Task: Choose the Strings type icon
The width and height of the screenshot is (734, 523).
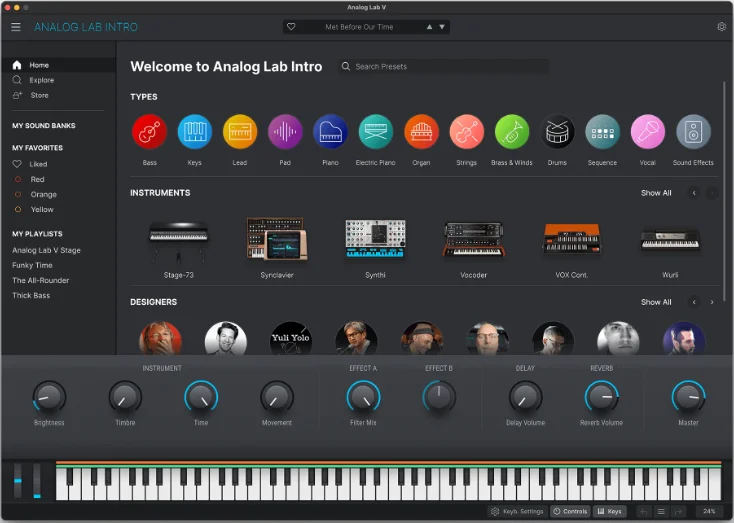Action: click(x=467, y=132)
